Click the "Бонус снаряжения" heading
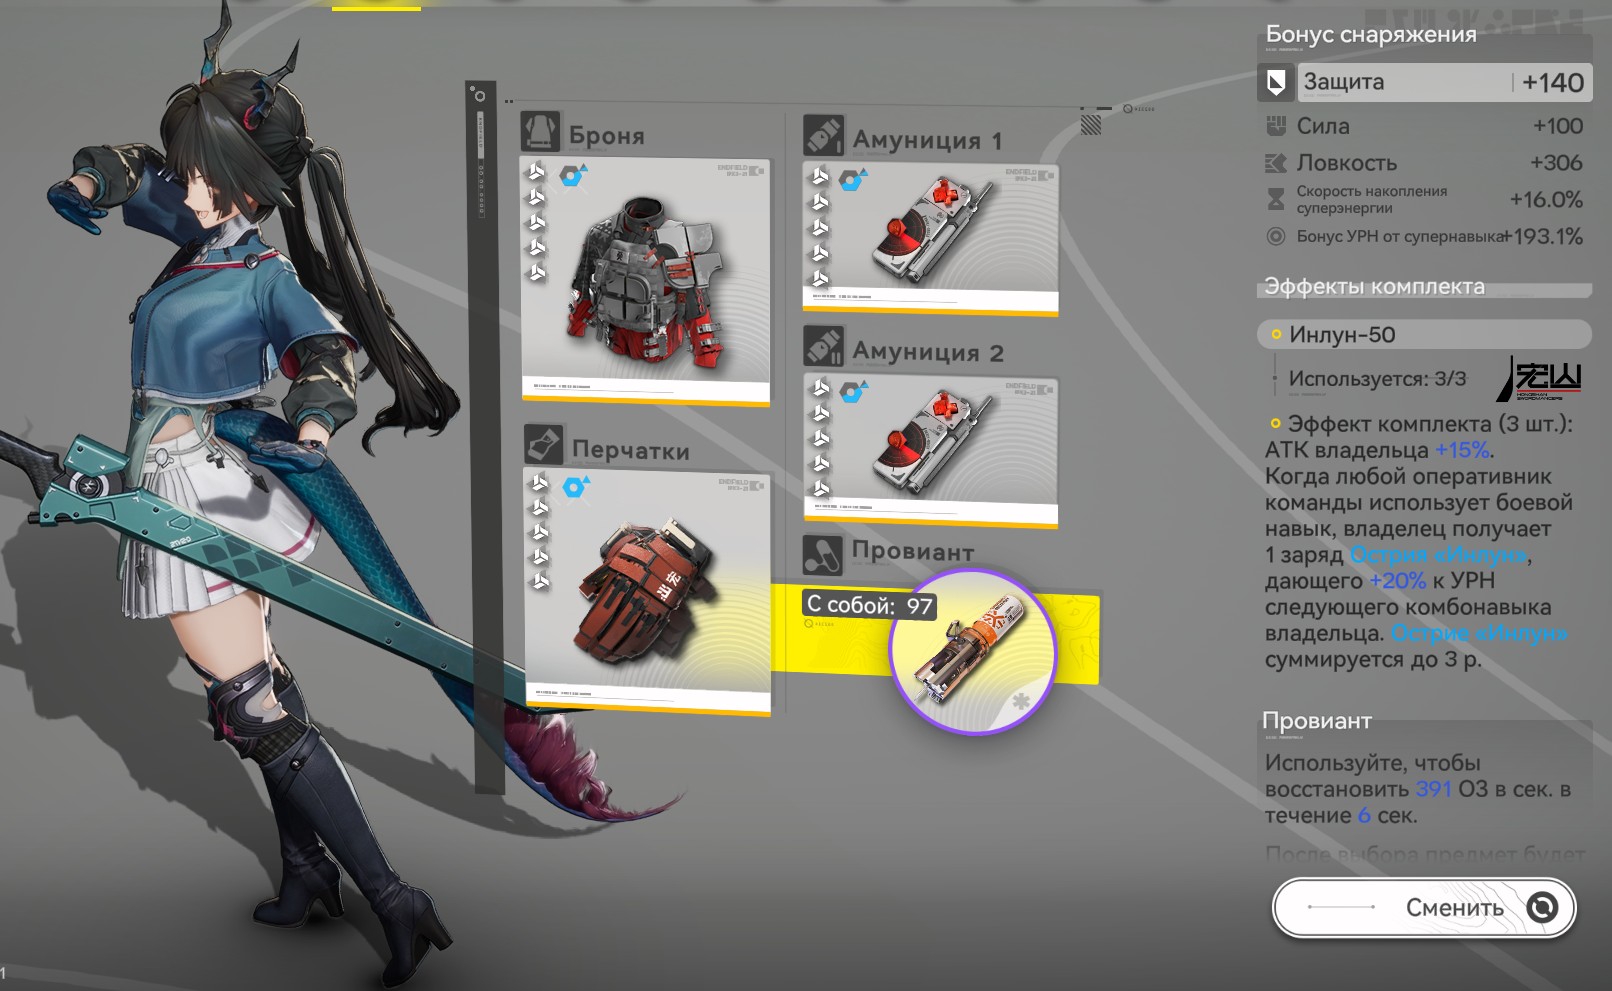 pos(1371,34)
